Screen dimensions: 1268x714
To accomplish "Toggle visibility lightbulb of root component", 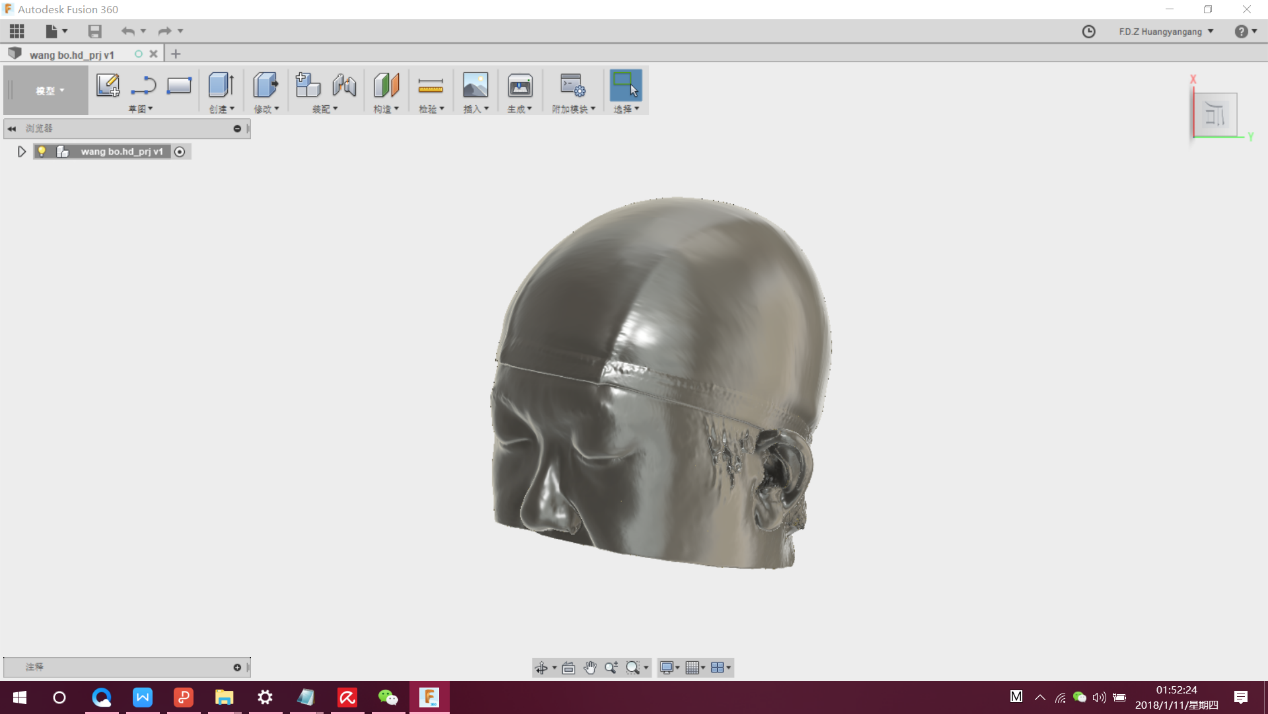I will click(x=42, y=152).
